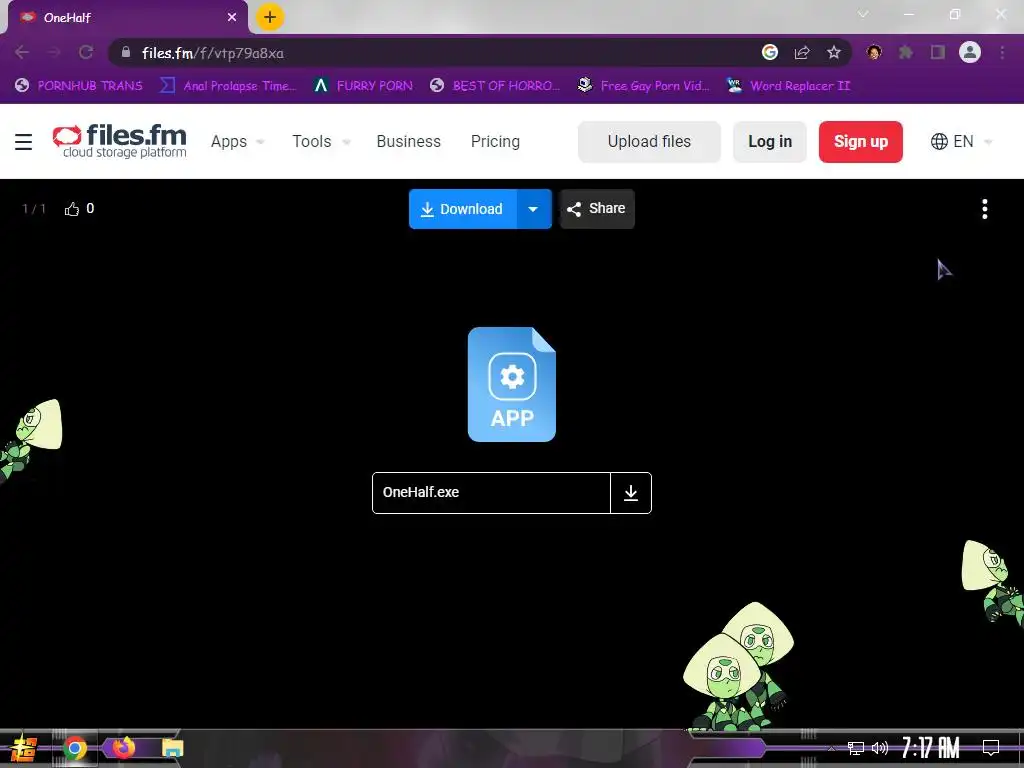Open the notifications action center
Screen dimensions: 1024x768
tap(991, 748)
